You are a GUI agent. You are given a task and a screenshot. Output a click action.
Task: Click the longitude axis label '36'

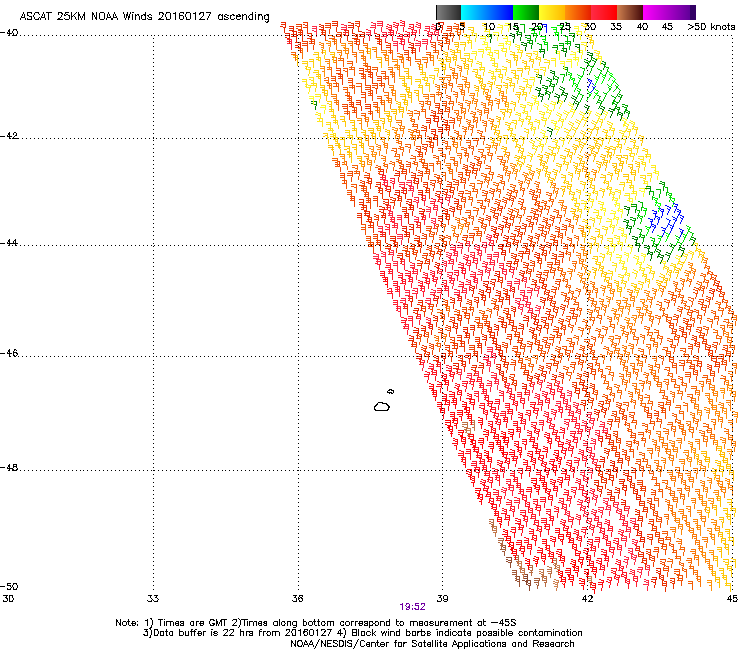[297, 599]
